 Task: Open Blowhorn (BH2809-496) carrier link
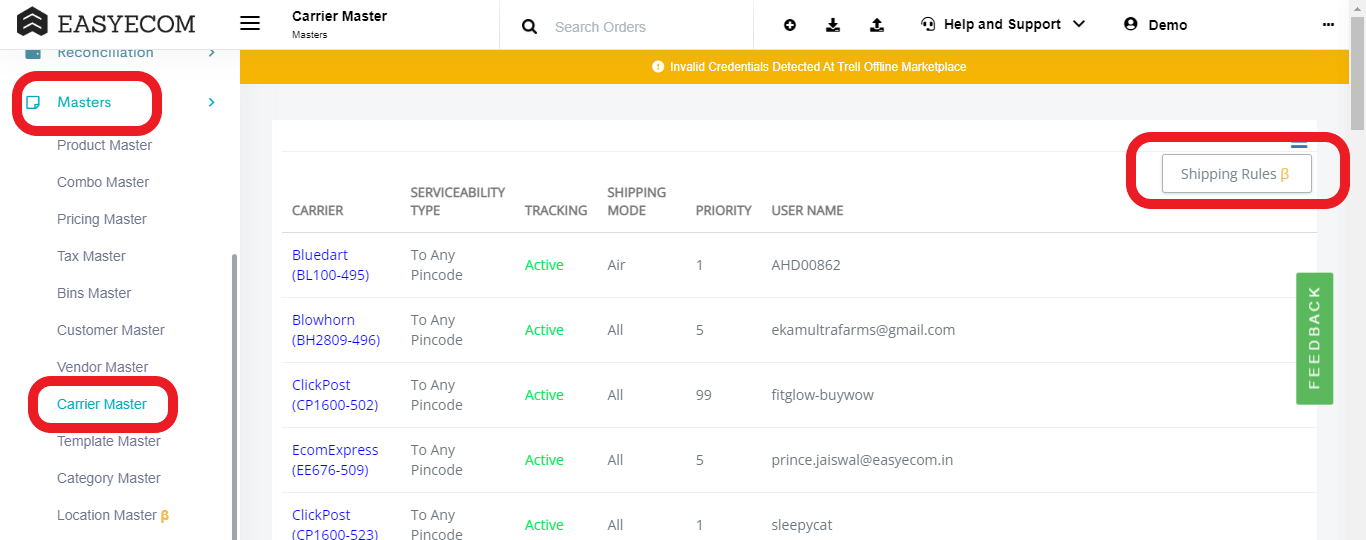[336, 330]
